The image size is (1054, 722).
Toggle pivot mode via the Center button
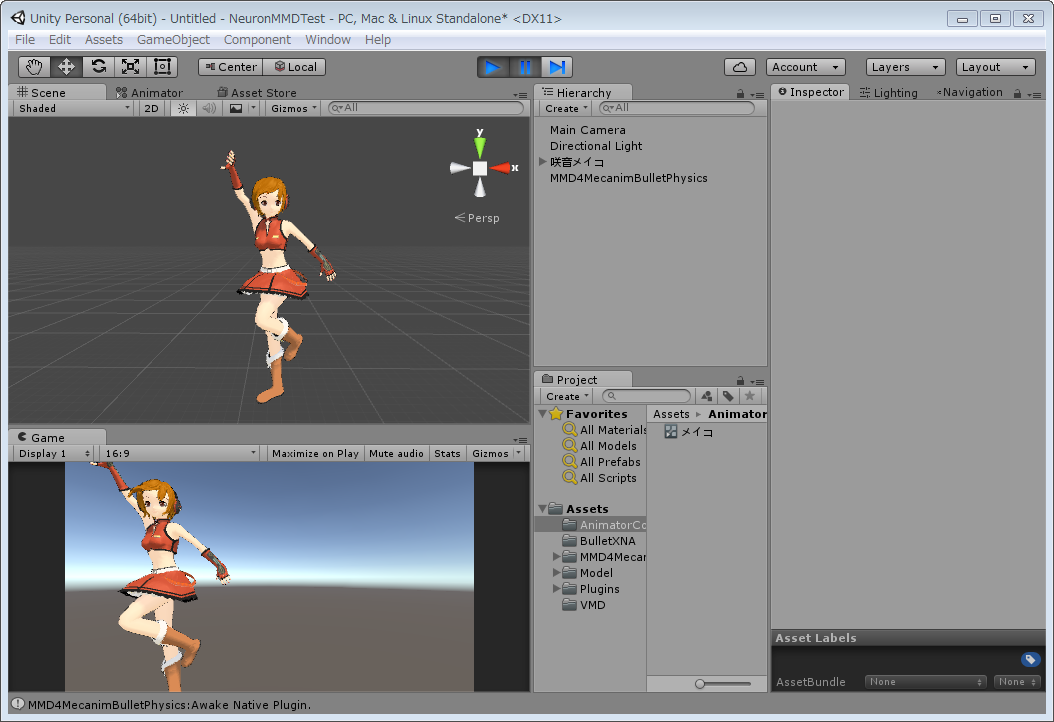(x=229, y=66)
